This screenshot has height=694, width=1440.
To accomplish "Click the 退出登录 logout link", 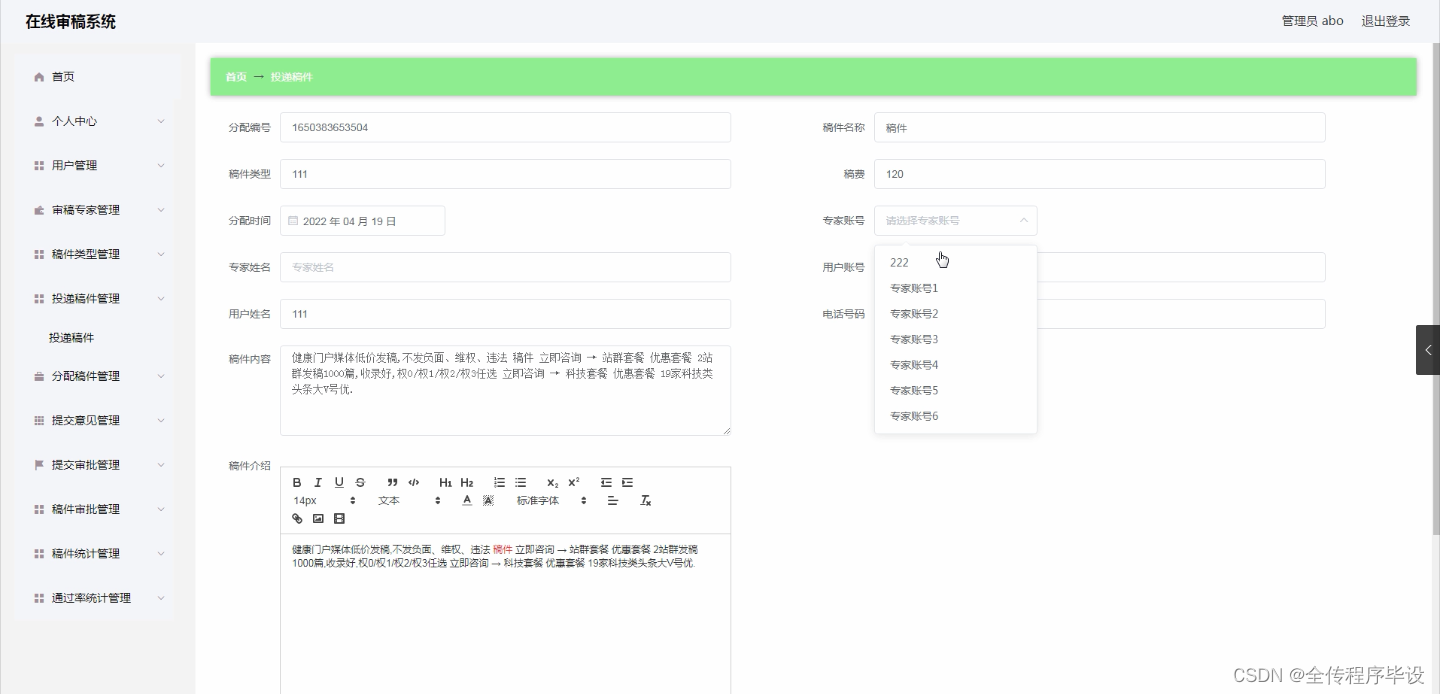I will click(1385, 20).
